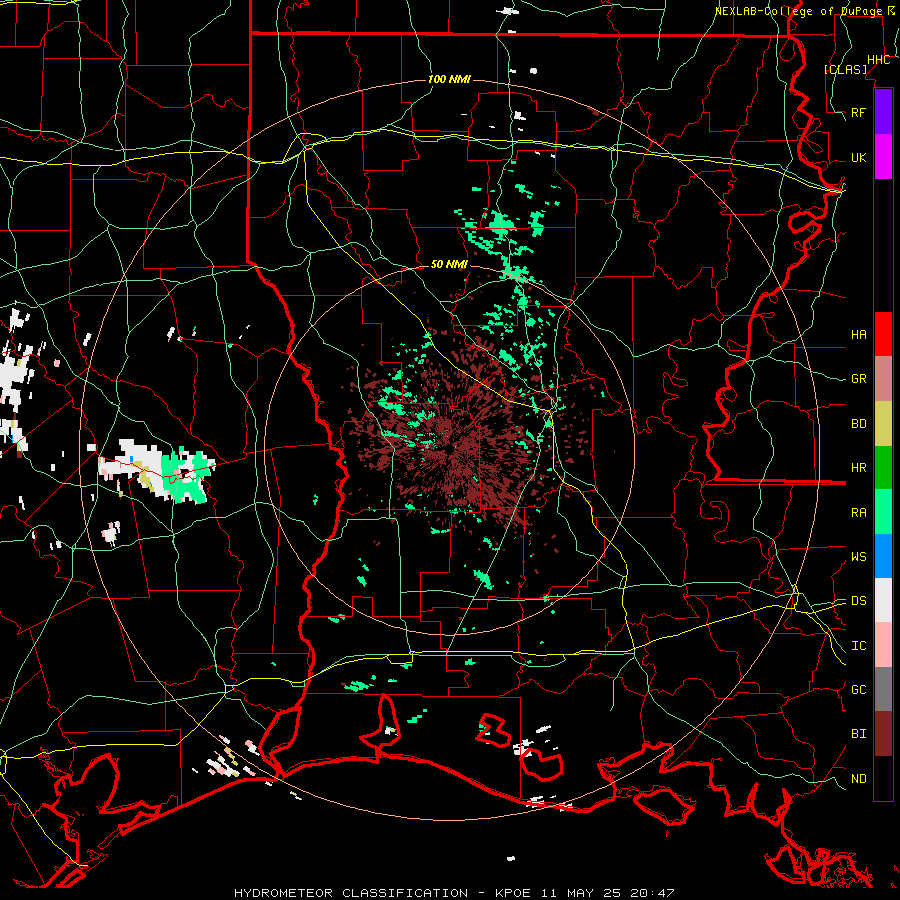
Task: Click the 'WS' legend label
Action: tap(859, 556)
